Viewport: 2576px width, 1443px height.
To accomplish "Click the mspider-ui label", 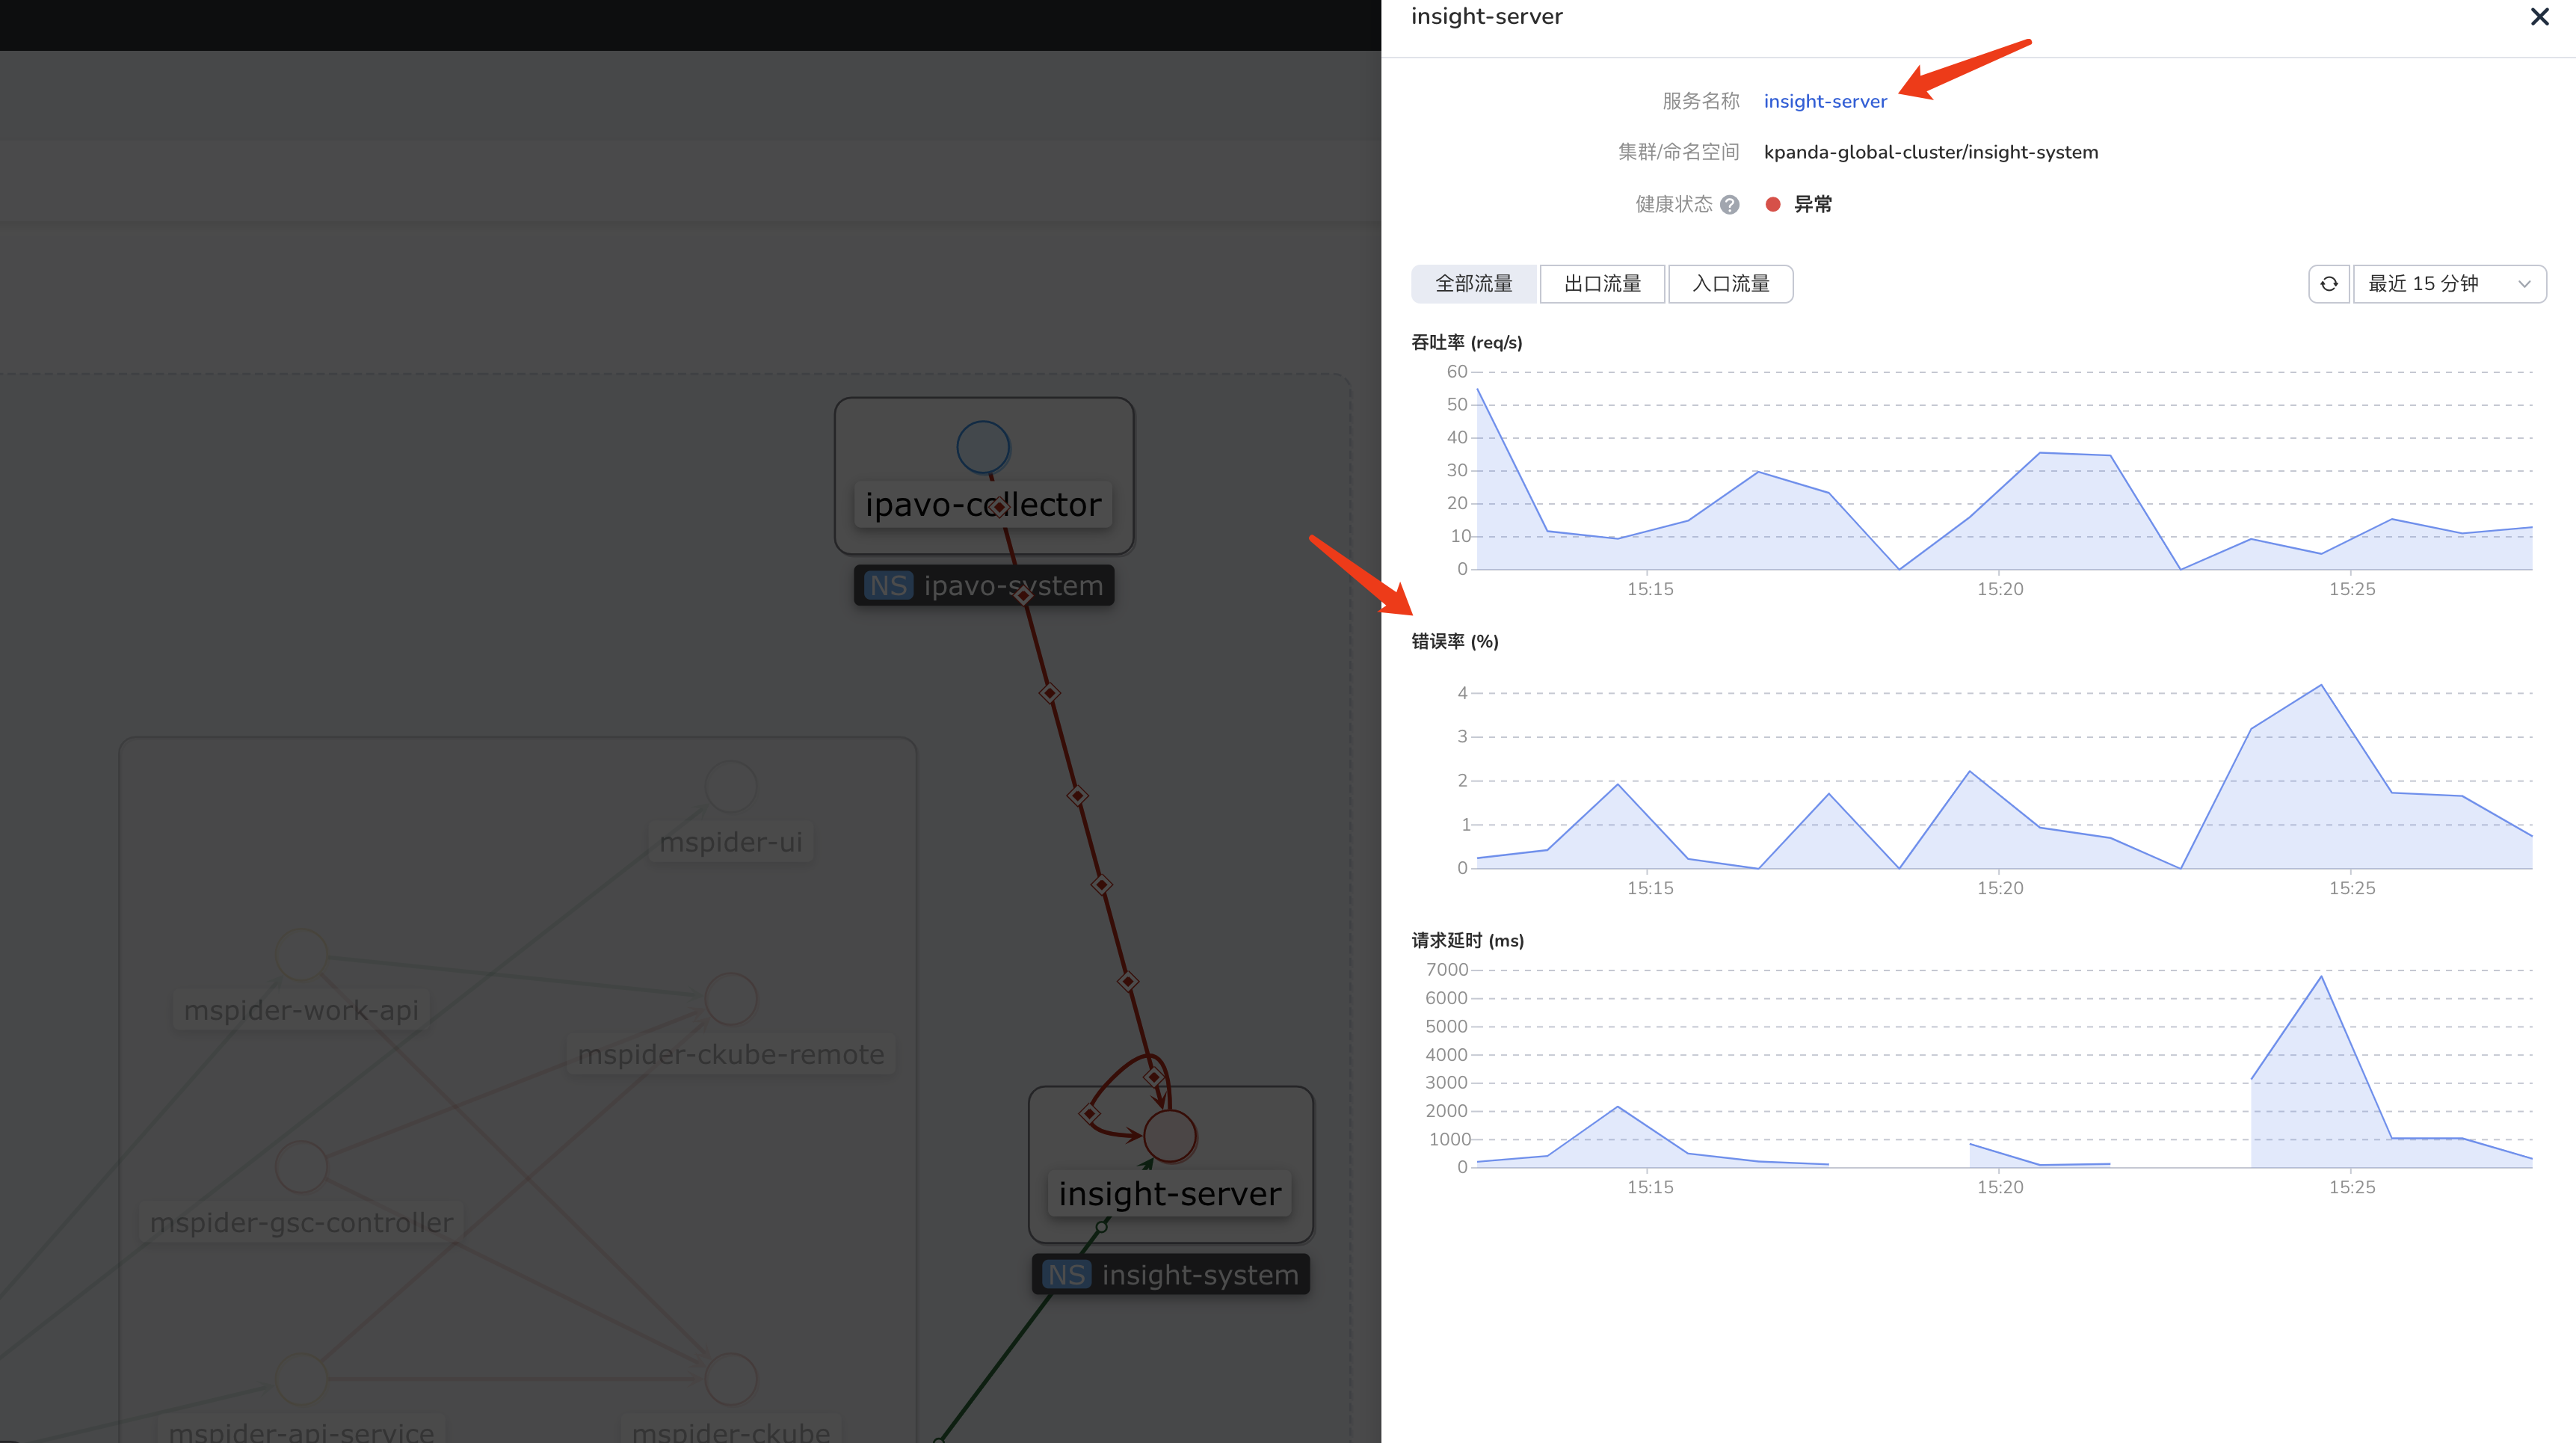I will click(731, 842).
